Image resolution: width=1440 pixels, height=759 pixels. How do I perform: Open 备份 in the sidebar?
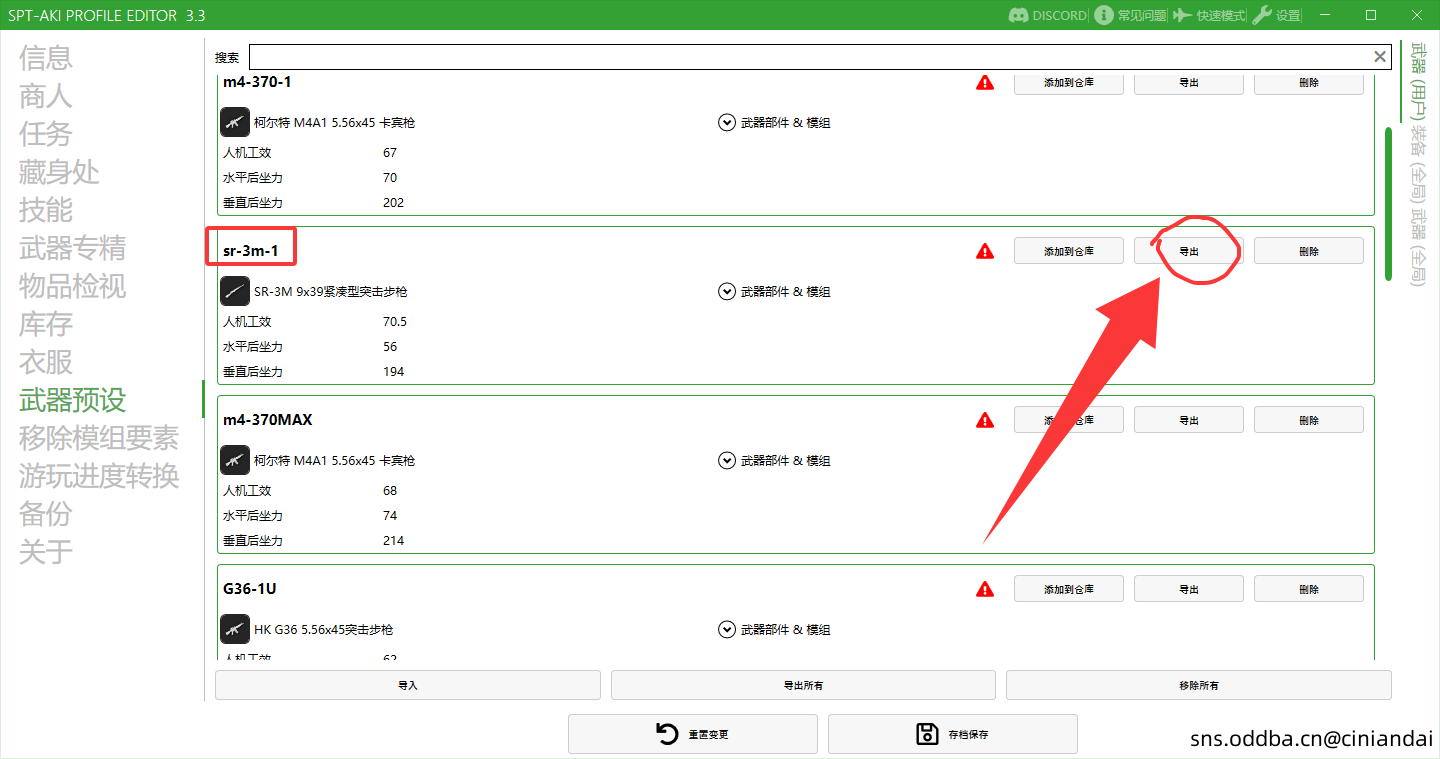pos(46,514)
